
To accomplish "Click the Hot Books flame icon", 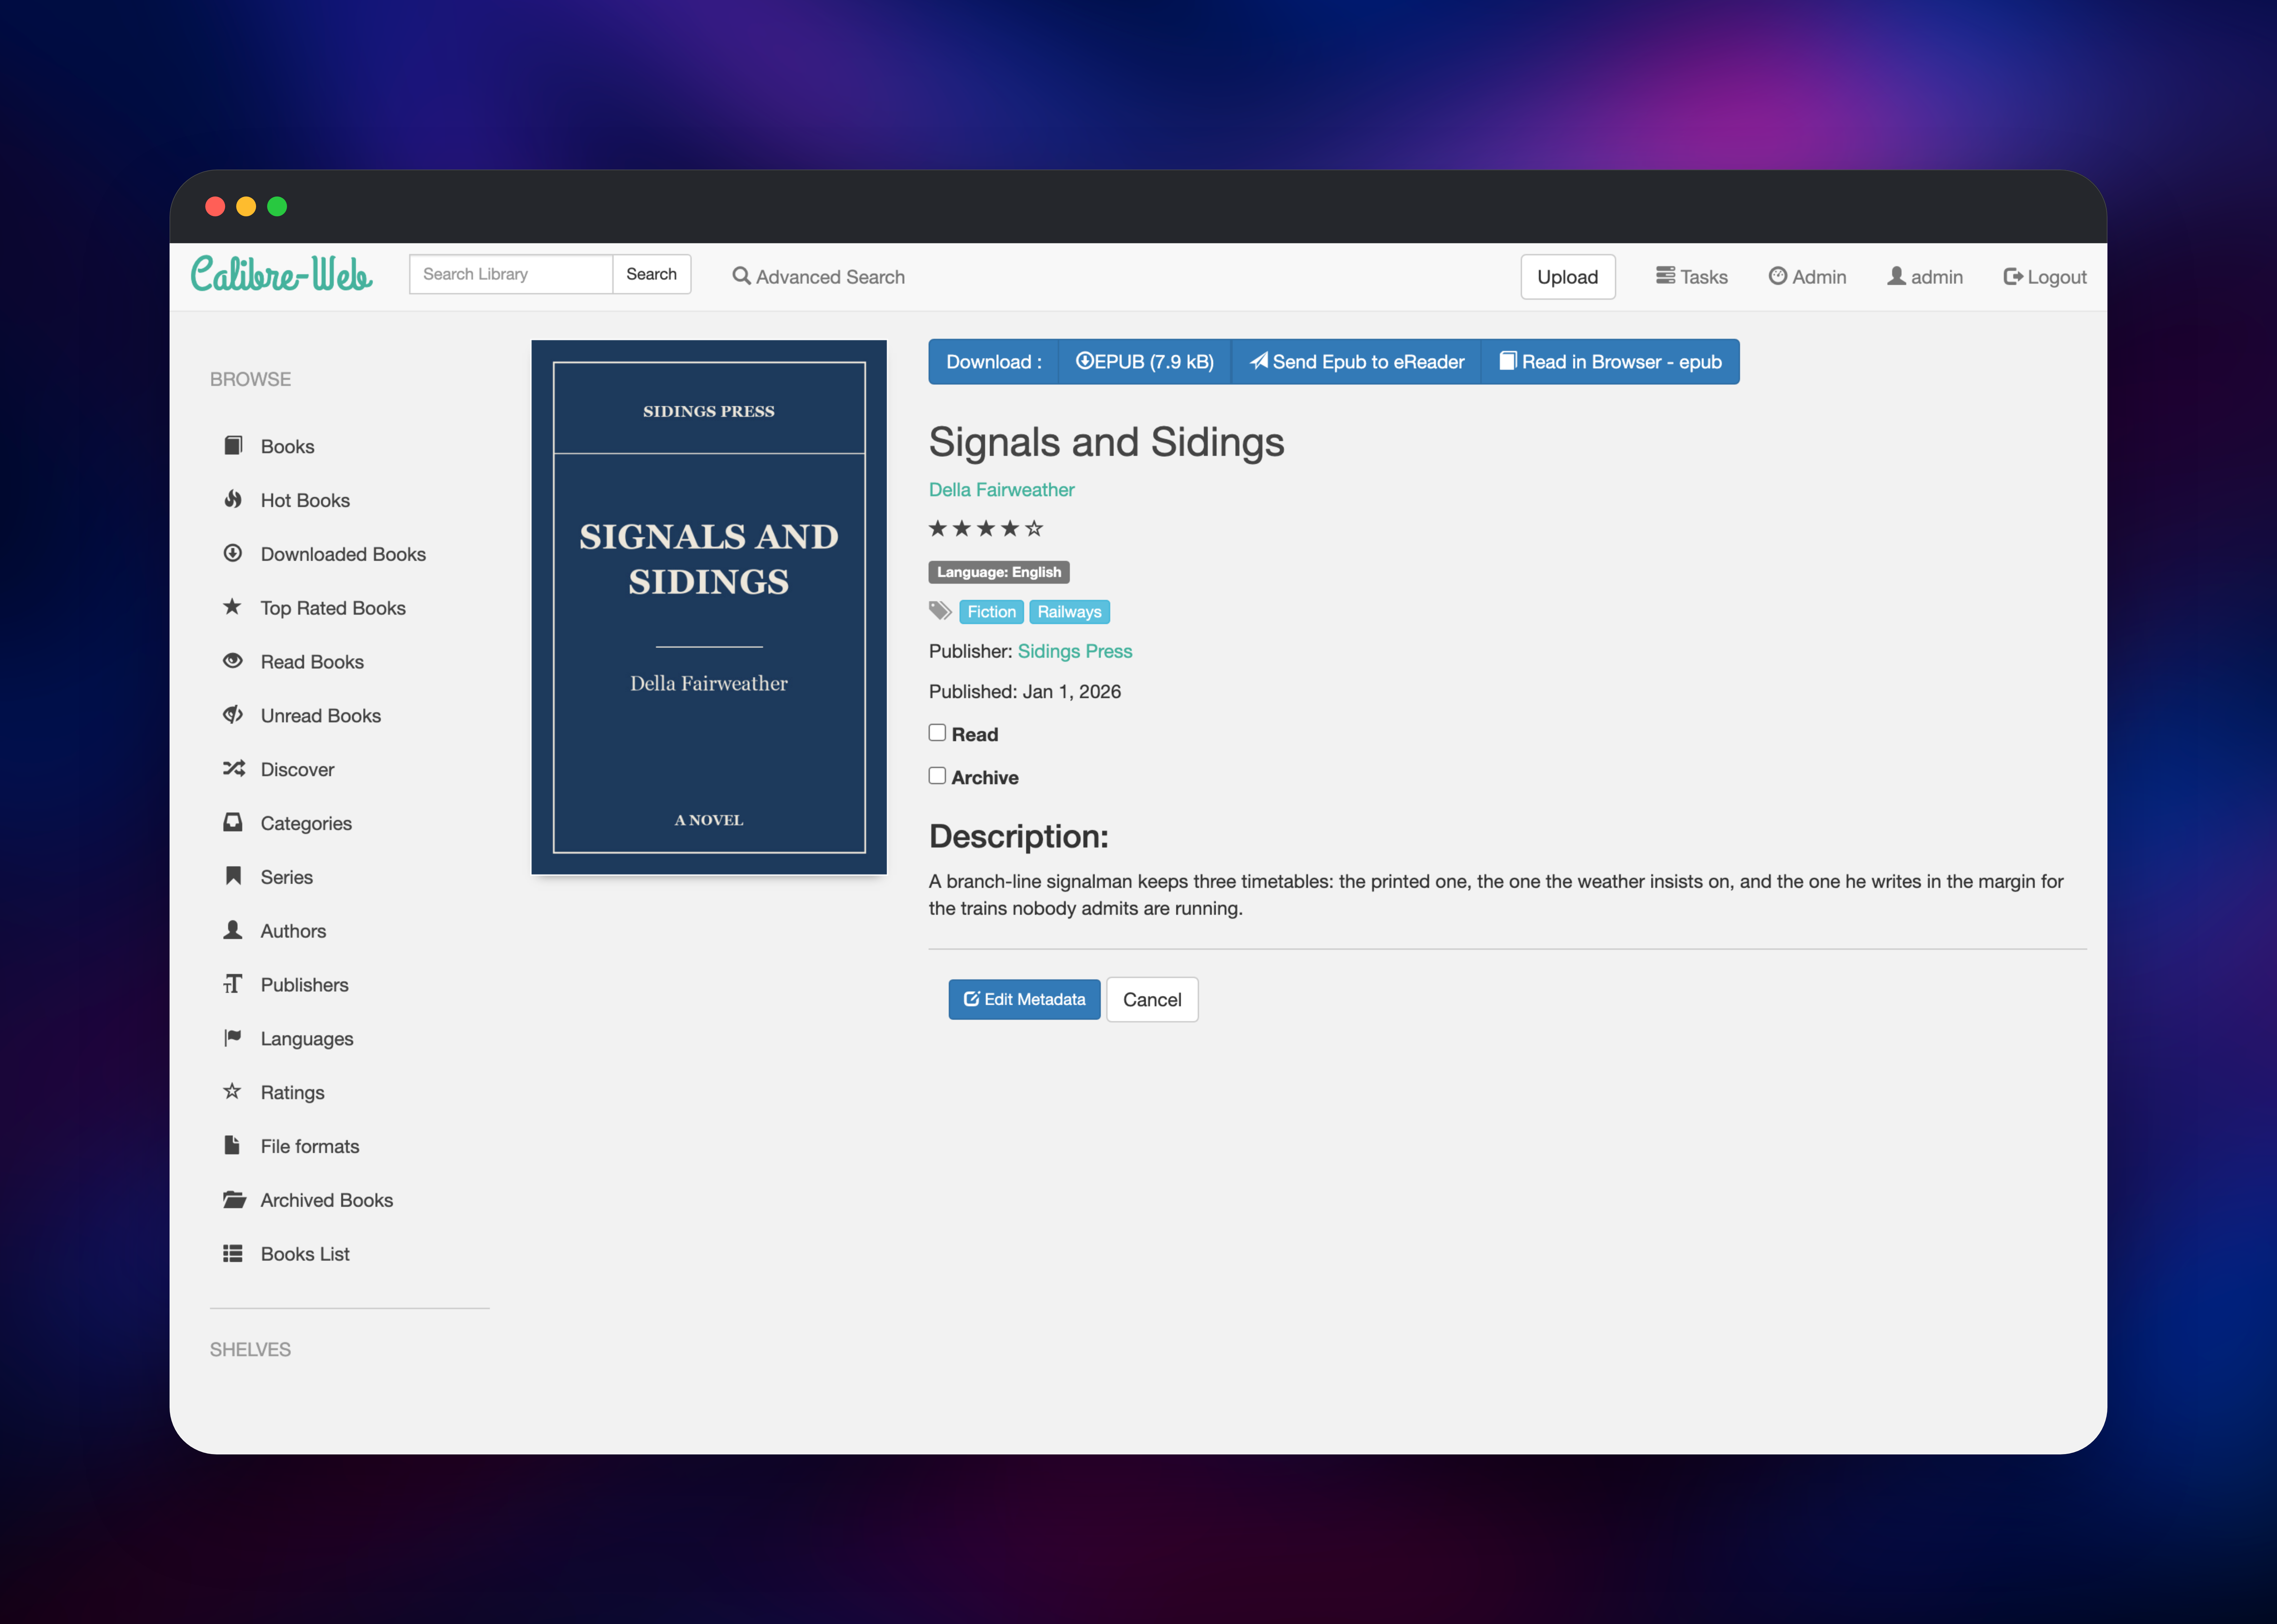I will [233, 499].
